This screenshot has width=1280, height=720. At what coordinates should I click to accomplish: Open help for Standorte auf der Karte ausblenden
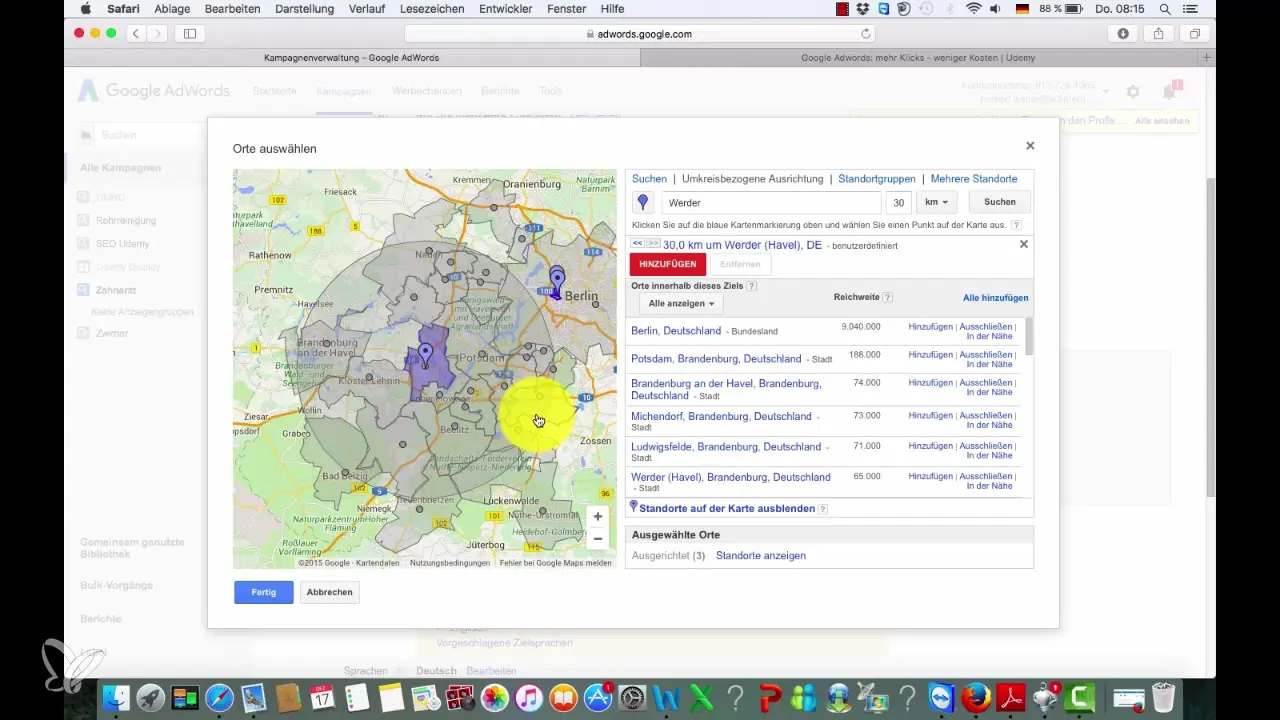click(823, 509)
